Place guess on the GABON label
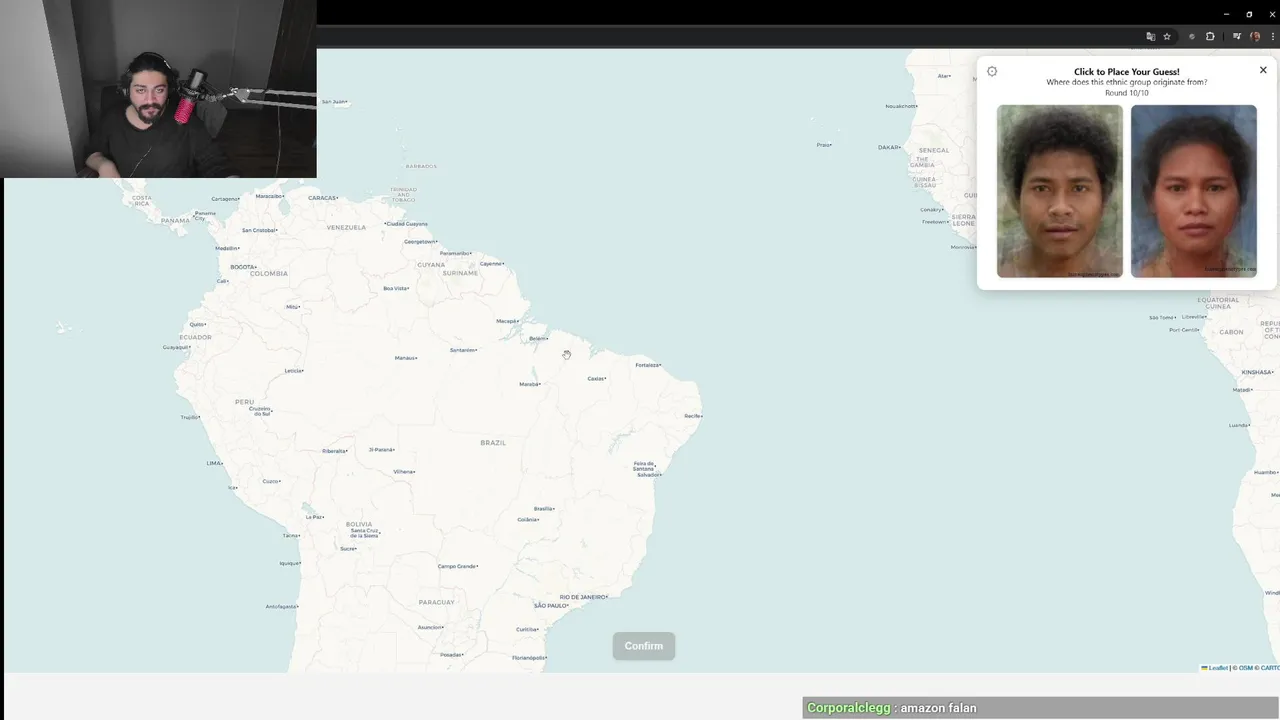This screenshot has height=720, width=1280. click(x=1231, y=332)
